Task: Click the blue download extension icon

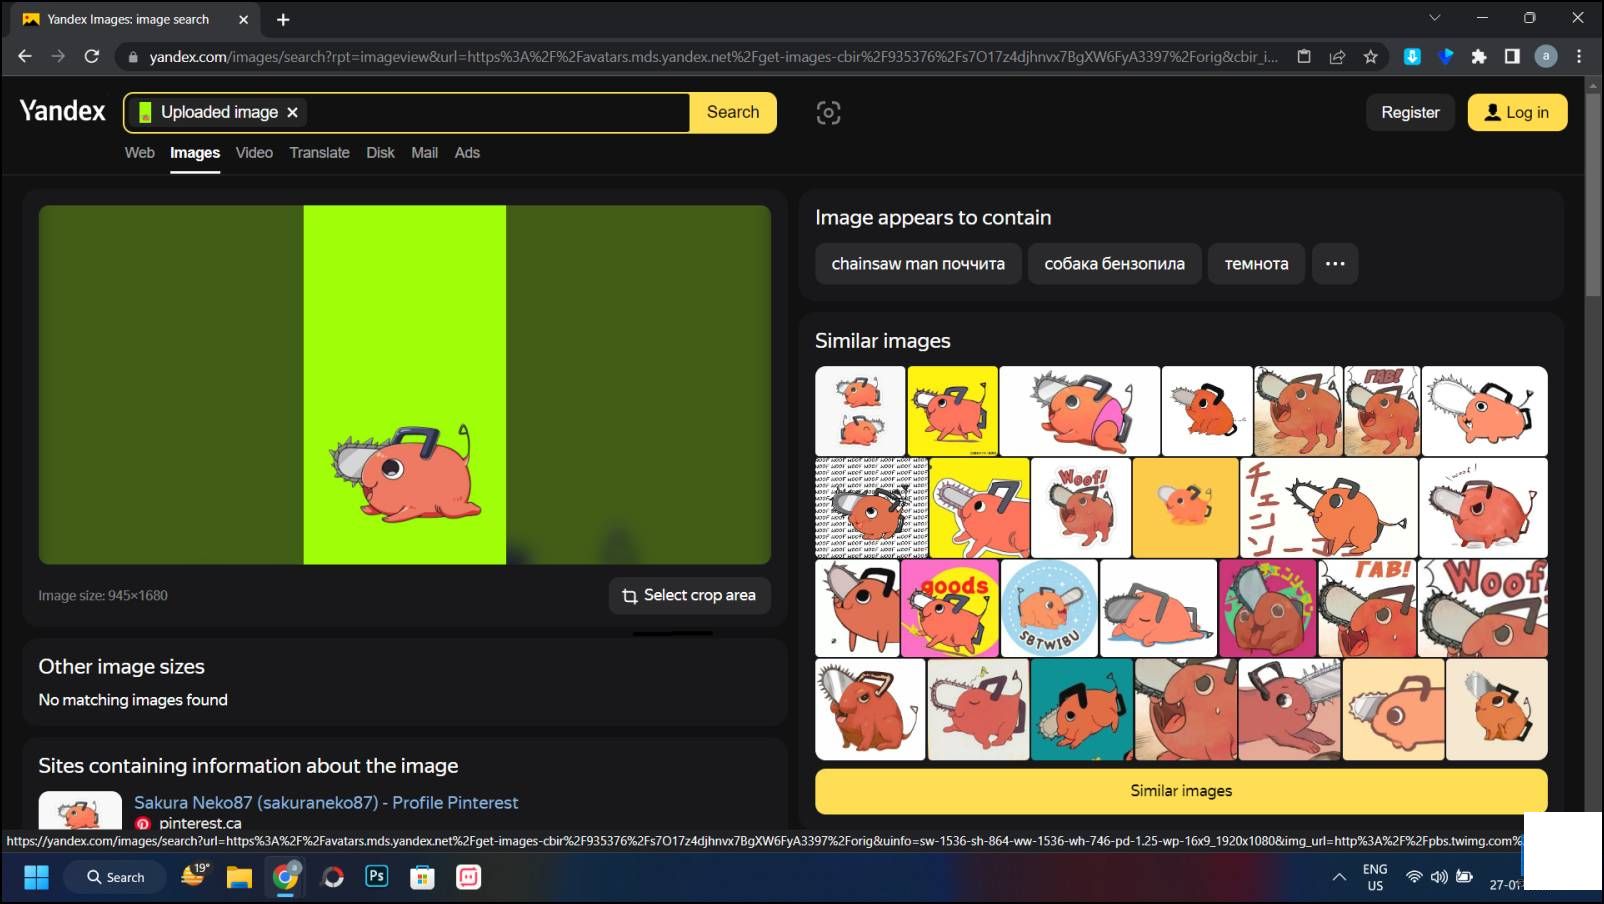Action: 1412,57
